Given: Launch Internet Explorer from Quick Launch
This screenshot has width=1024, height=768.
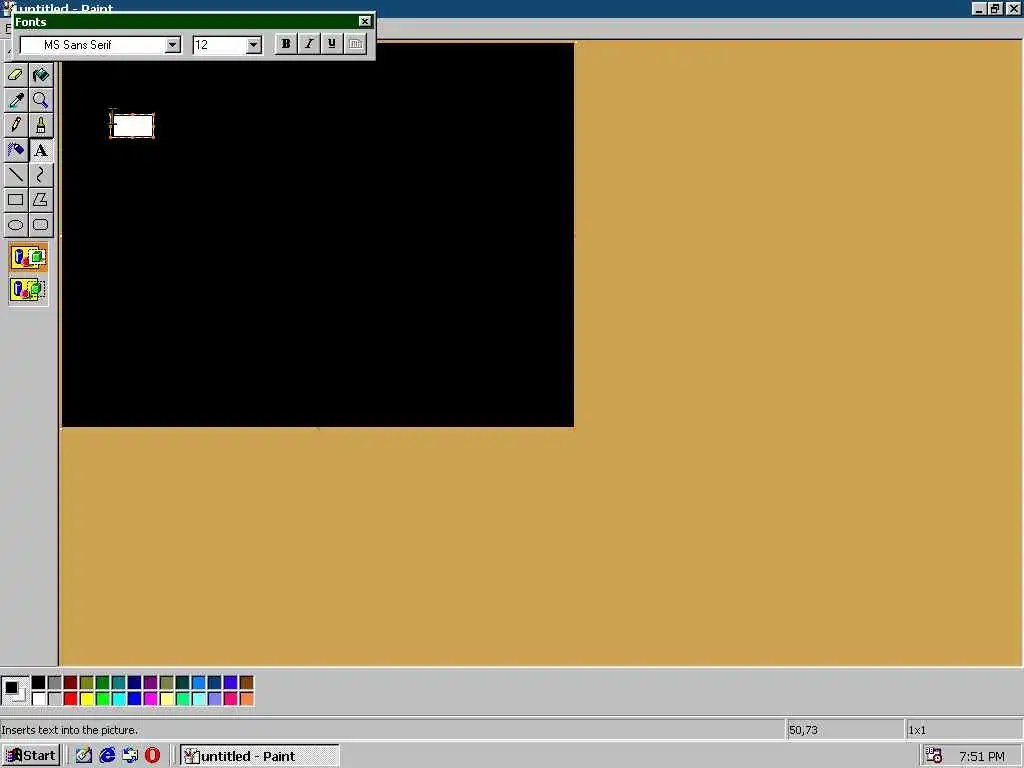Looking at the screenshot, I should point(107,756).
